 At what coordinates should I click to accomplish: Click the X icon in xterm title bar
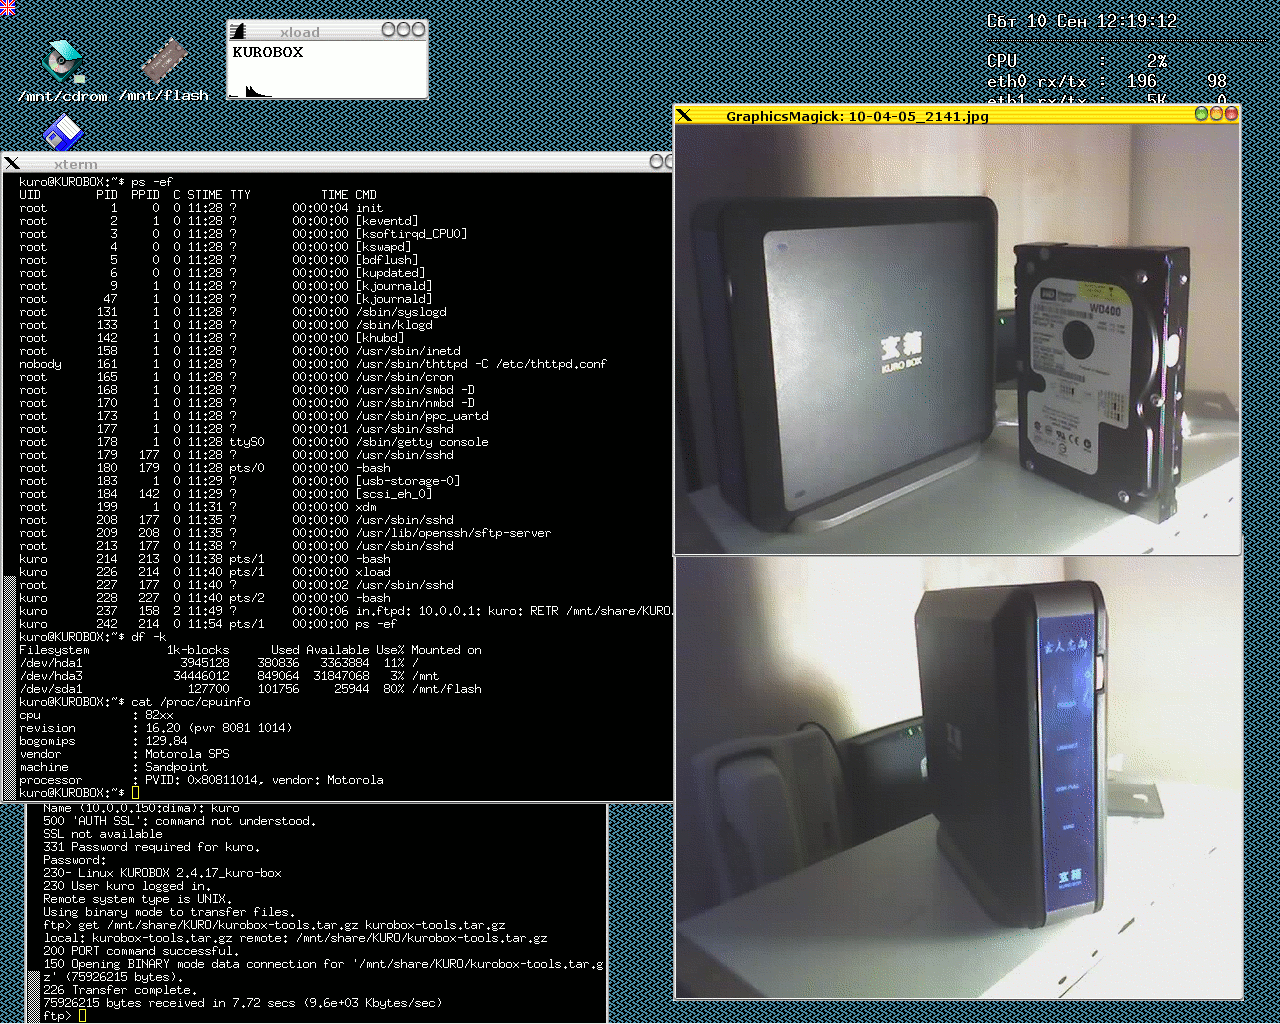click(12, 163)
